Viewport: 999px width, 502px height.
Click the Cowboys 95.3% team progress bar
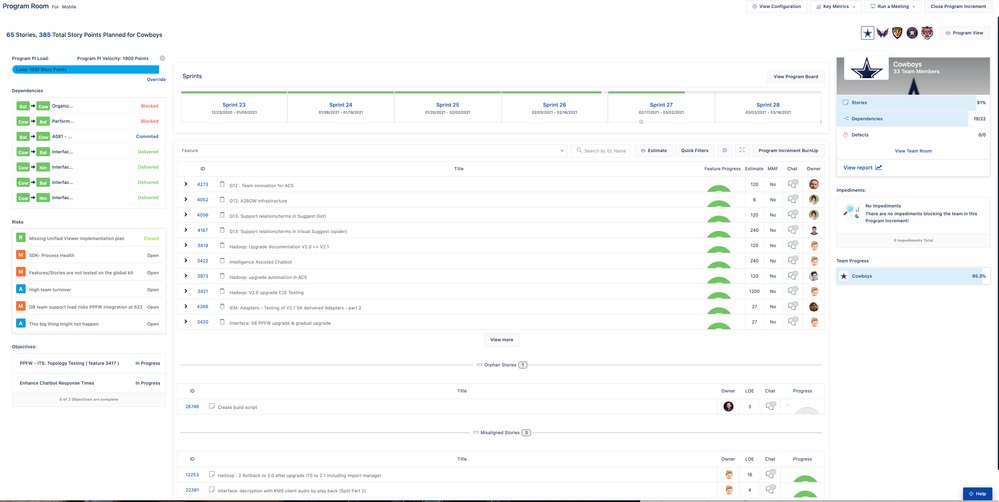click(x=913, y=276)
